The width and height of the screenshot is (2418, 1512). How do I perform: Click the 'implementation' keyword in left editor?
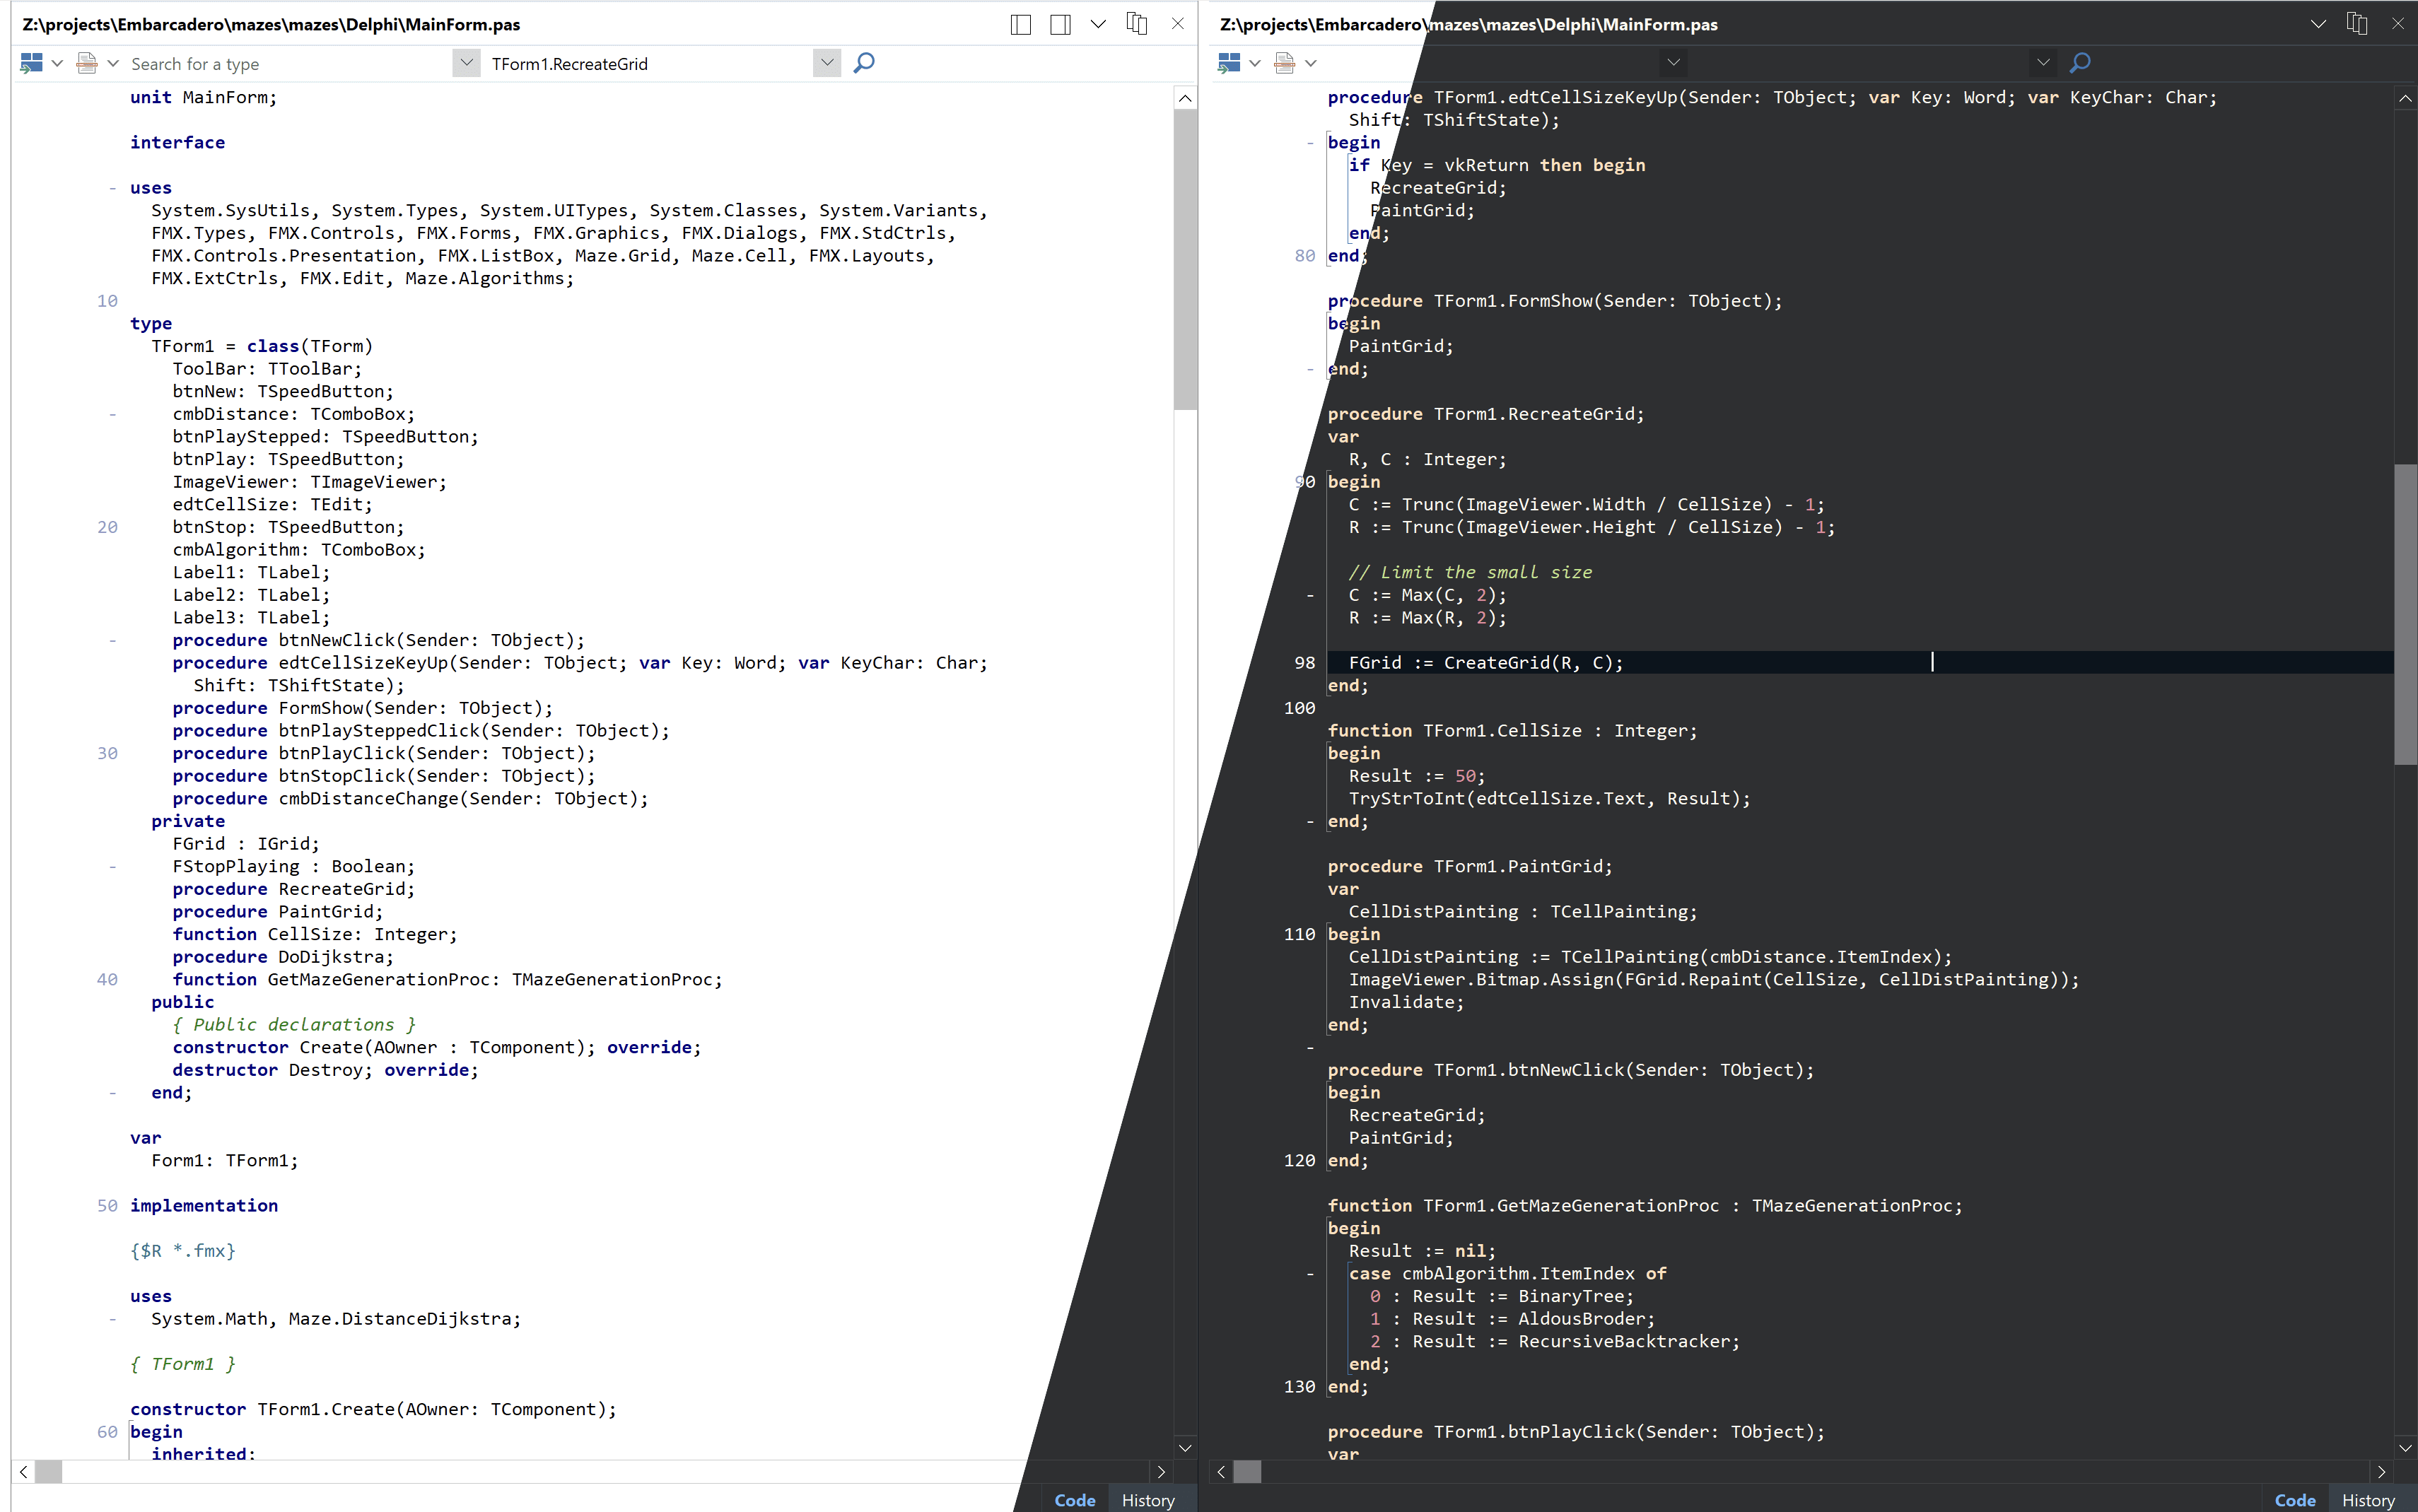[x=204, y=1205]
